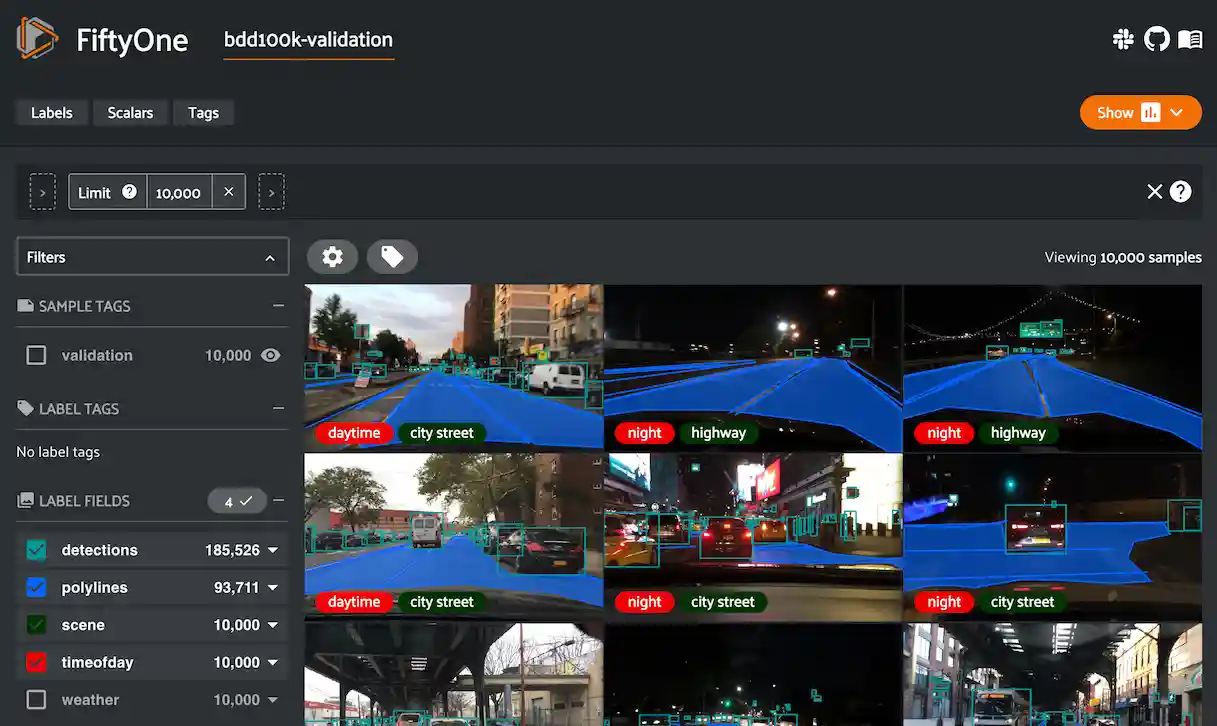Open the Show plots dropdown button
The image size is (1217, 726).
click(x=1140, y=112)
